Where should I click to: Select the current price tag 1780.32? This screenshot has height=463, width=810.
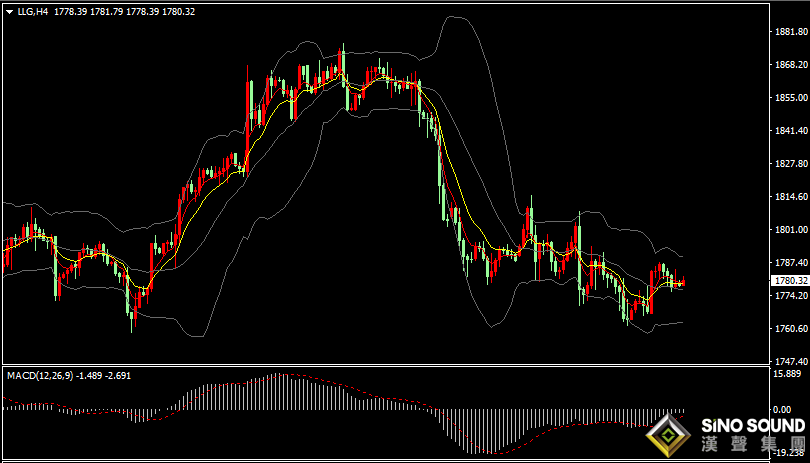(791, 281)
